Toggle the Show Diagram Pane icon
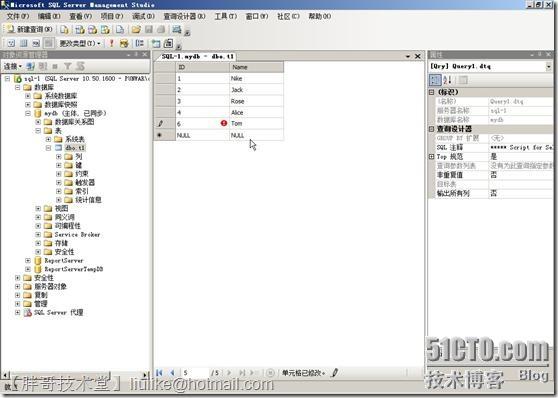Screen dimensions: 558x398 [x=11, y=43]
